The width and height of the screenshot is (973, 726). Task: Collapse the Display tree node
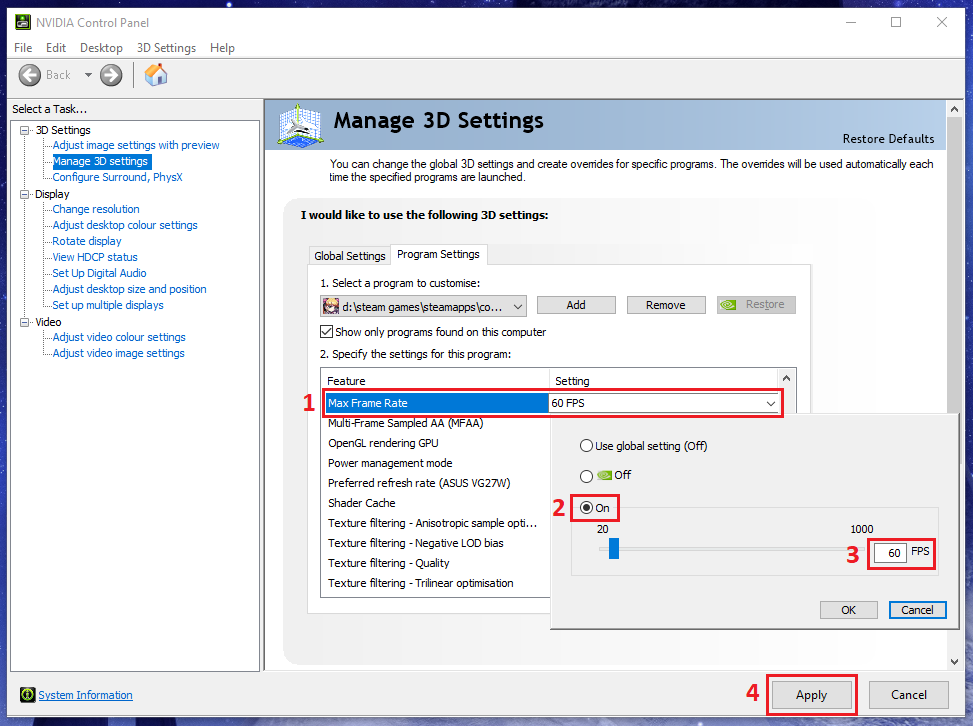pyautogui.click(x=26, y=194)
